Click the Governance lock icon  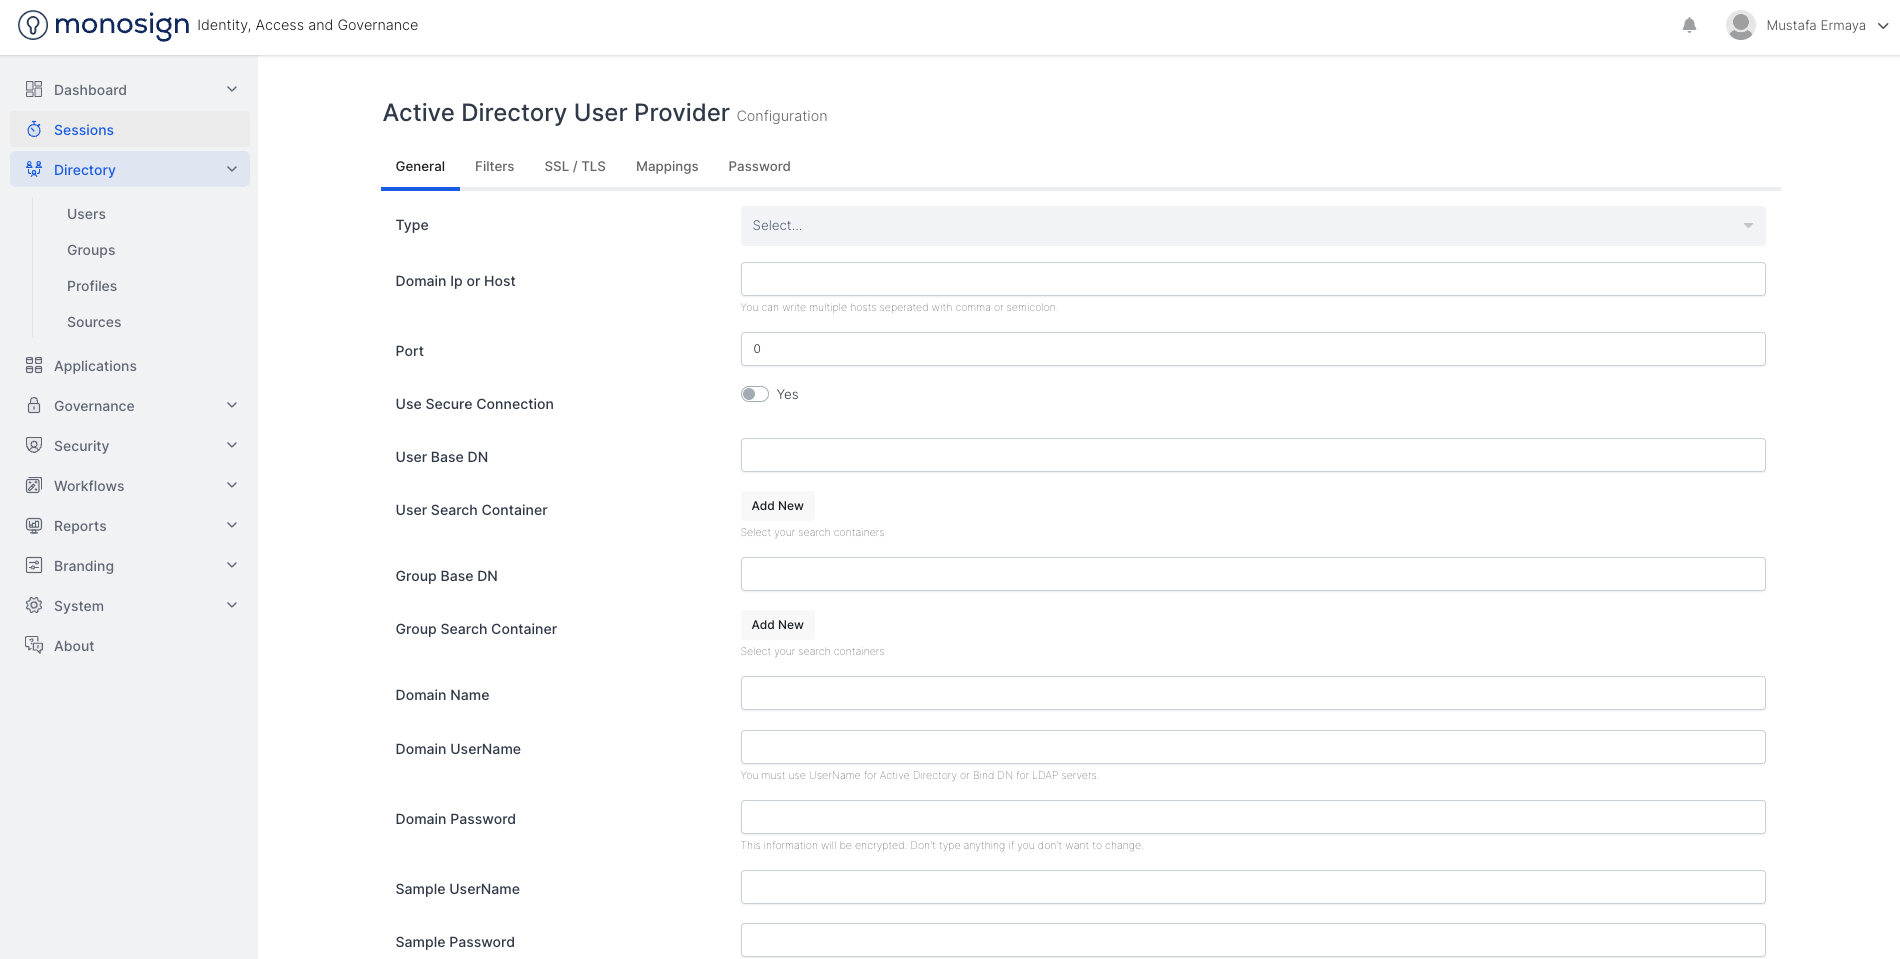coord(34,406)
